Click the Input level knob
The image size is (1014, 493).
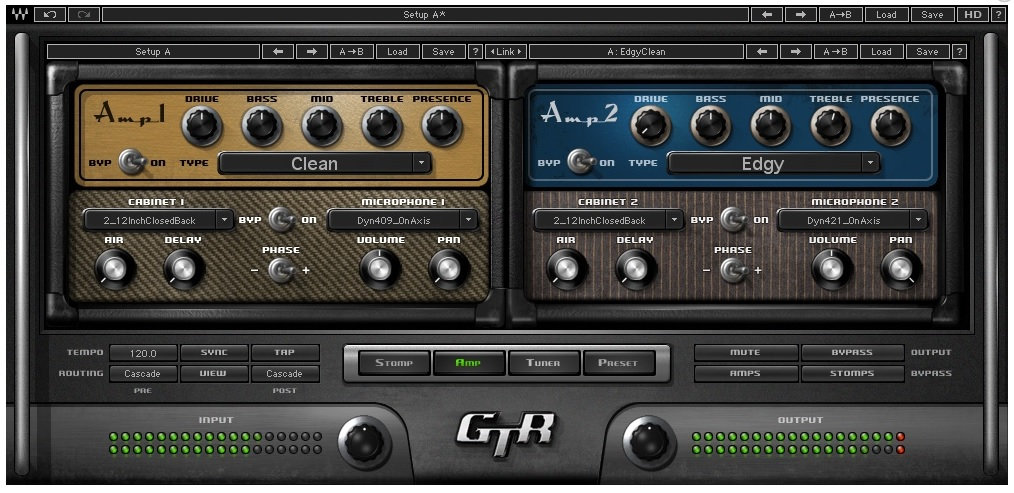click(364, 443)
